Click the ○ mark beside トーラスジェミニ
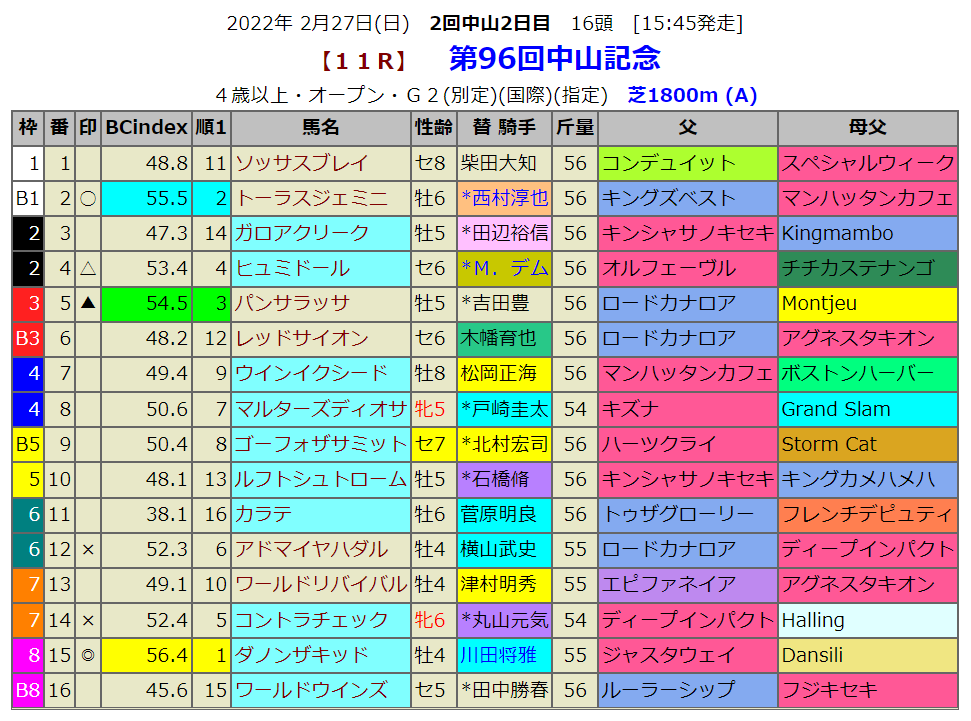 coord(88,198)
